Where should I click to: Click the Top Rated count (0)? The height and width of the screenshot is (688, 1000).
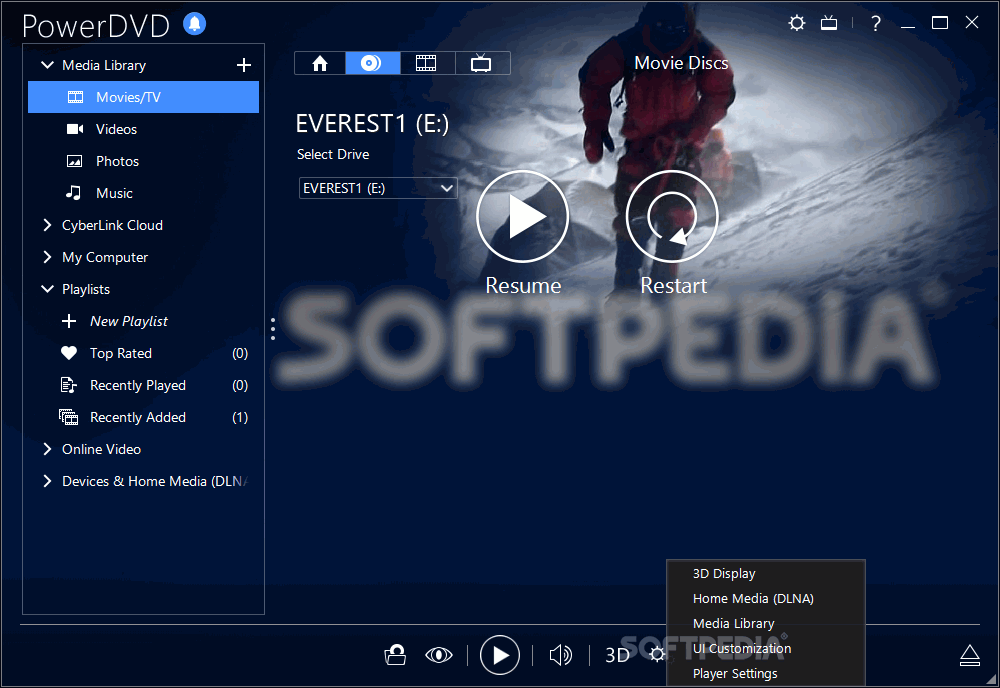point(240,353)
